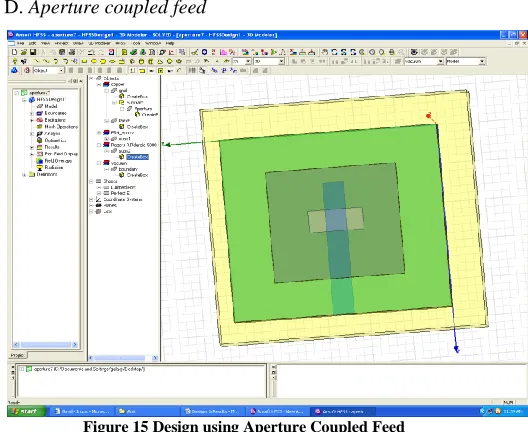
Task: Select the Draw Cone tool
Action: click(x=160, y=61)
